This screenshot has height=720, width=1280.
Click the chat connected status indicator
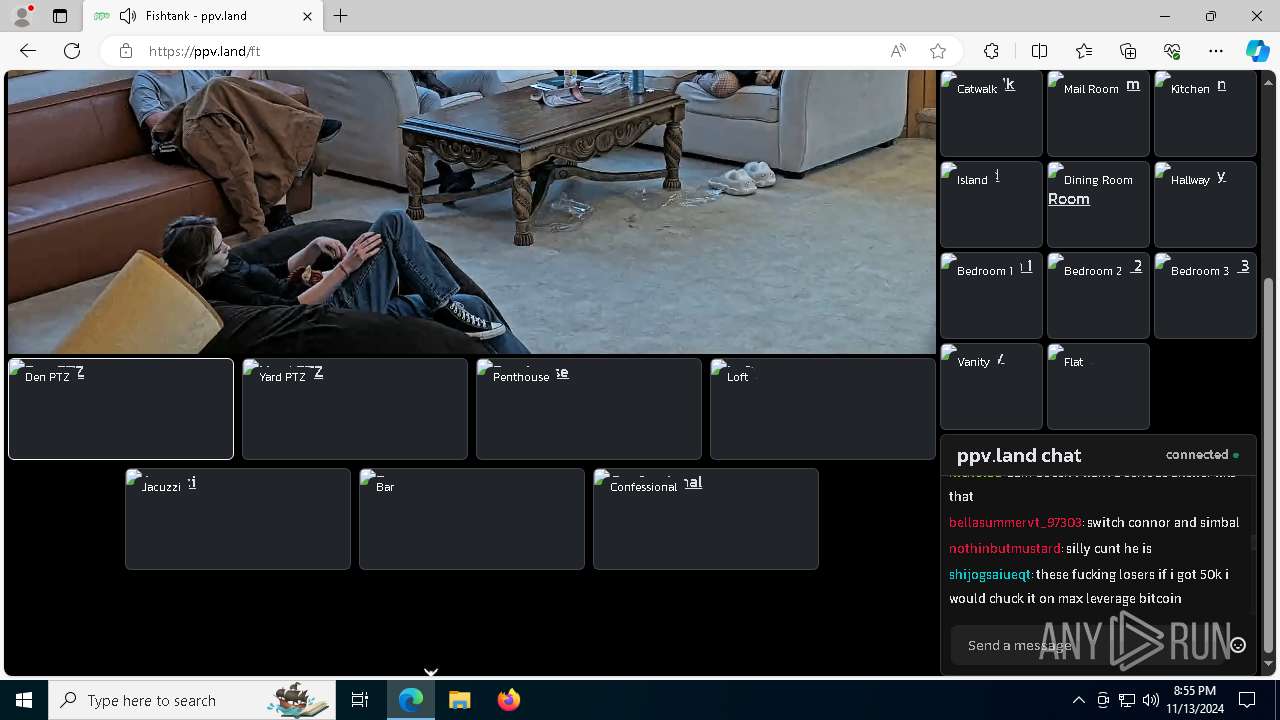click(x=1203, y=454)
